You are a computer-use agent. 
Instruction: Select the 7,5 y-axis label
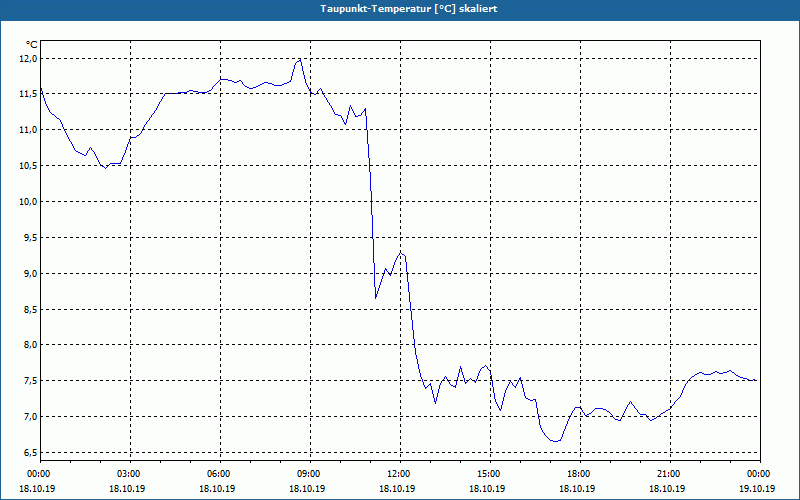[30, 381]
